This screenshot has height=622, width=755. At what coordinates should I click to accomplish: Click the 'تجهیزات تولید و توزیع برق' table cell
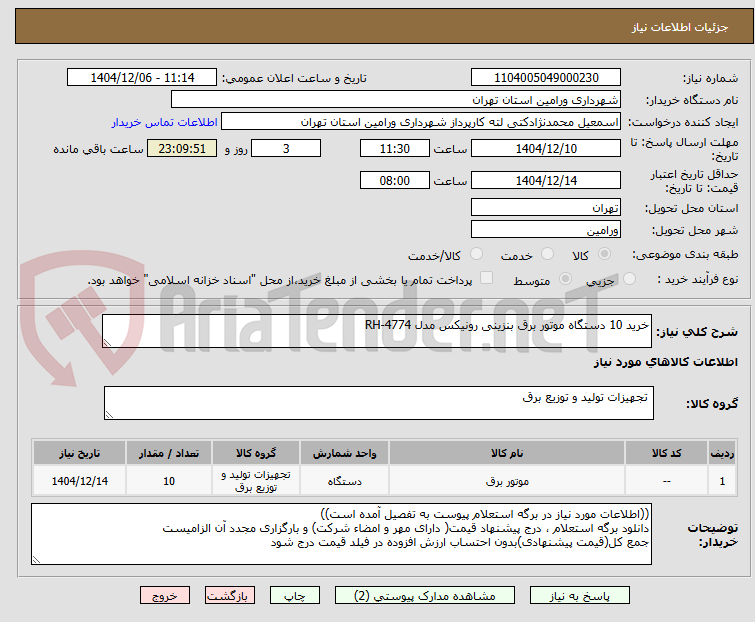coord(256,480)
